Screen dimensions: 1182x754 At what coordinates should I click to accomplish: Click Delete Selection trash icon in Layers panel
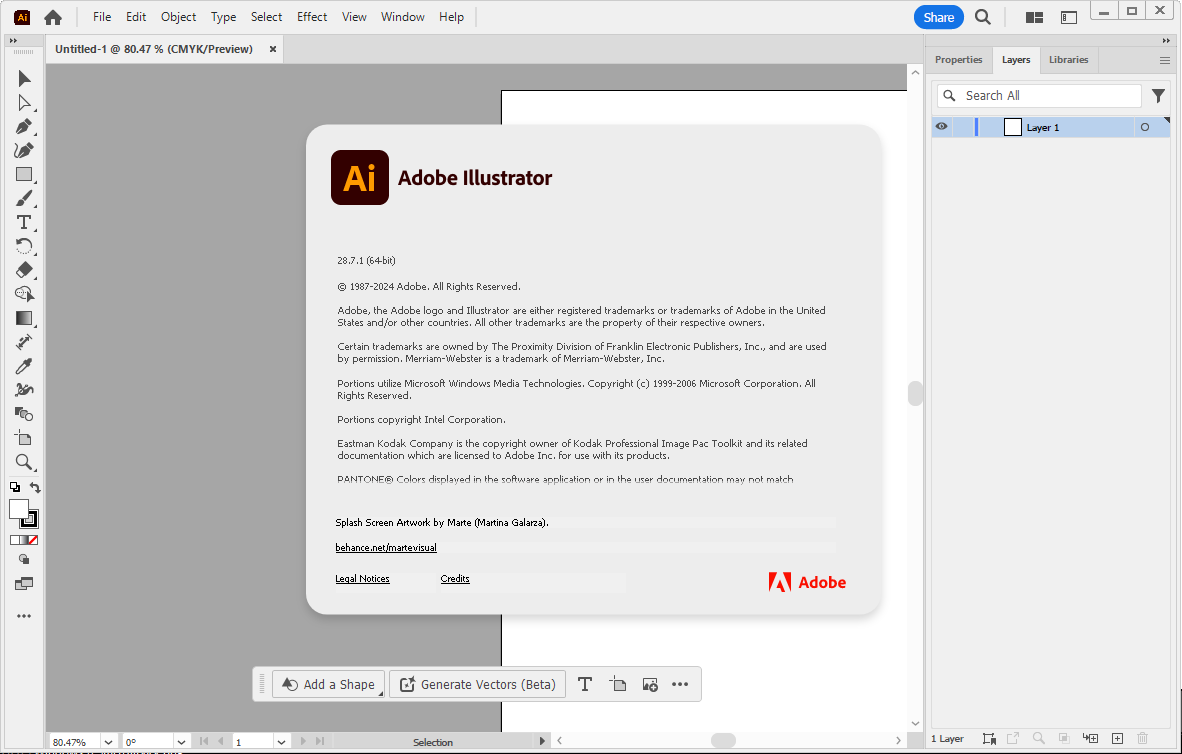(1142, 739)
